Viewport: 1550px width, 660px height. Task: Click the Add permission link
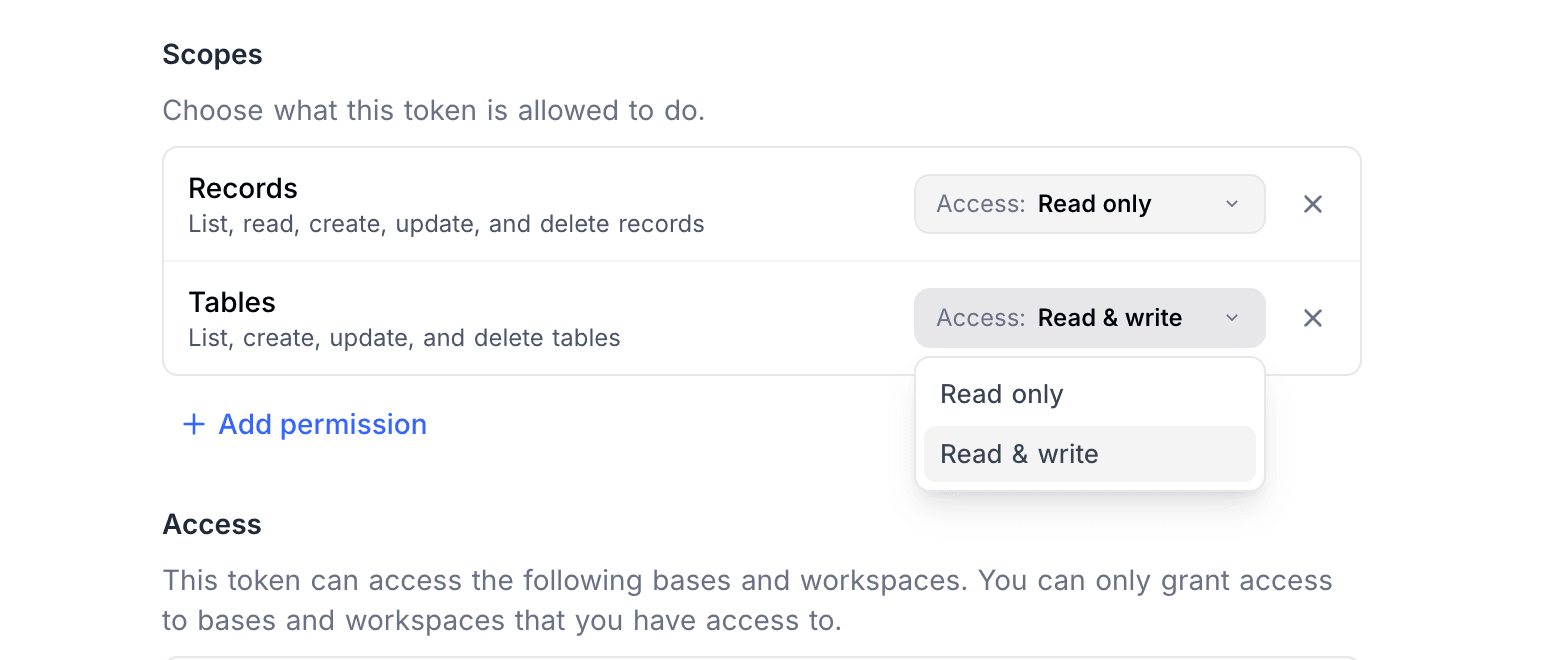point(321,424)
